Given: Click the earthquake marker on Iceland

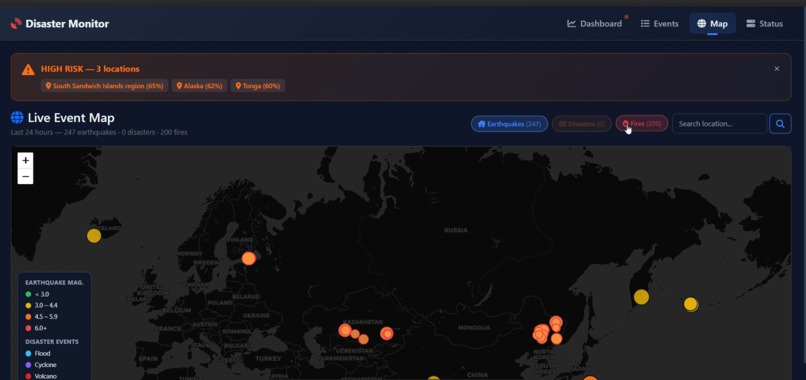Looking at the screenshot, I should click(x=94, y=236).
